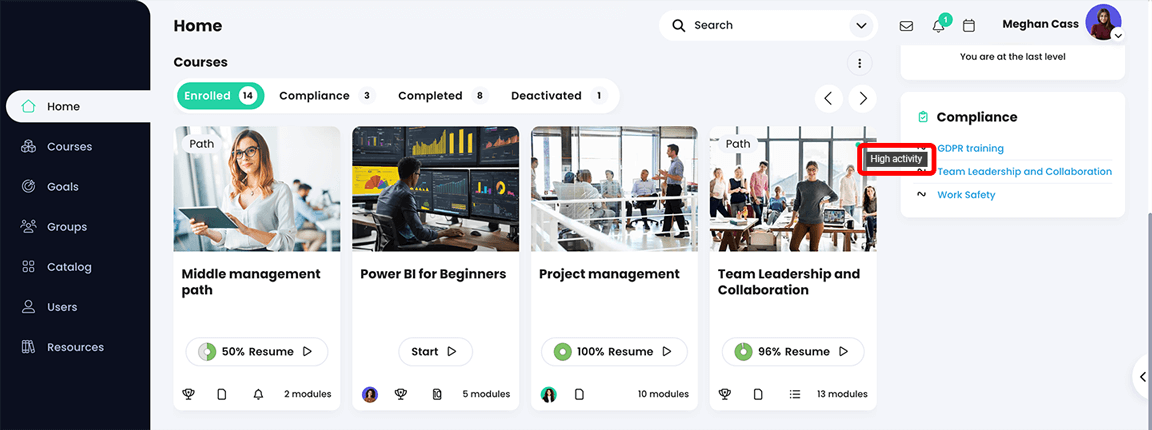Viewport: 1152px width, 430px height.
Task: Click the Middle management path title
Action: click(251, 282)
